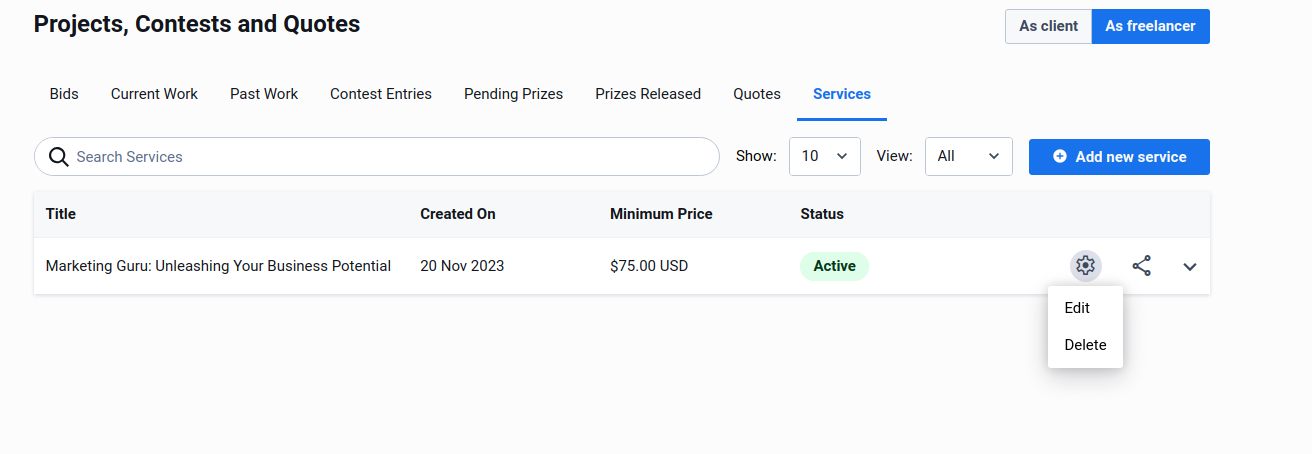The width and height of the screenshot is (1312, 454).
Task: Select Edit from the context menu
Action: pos(1077,308)
